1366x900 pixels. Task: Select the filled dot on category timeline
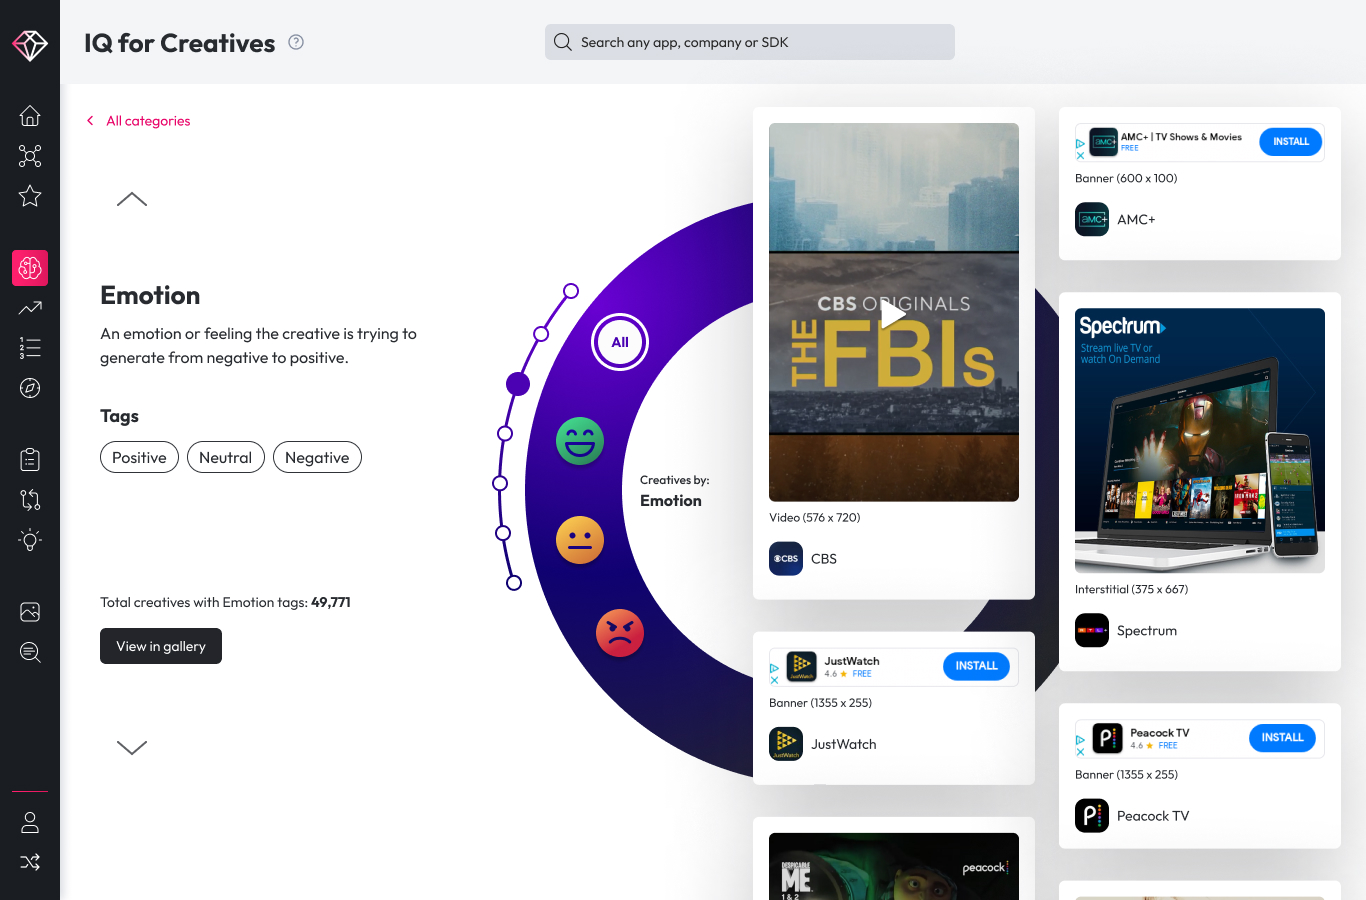[x=518, y=384]
